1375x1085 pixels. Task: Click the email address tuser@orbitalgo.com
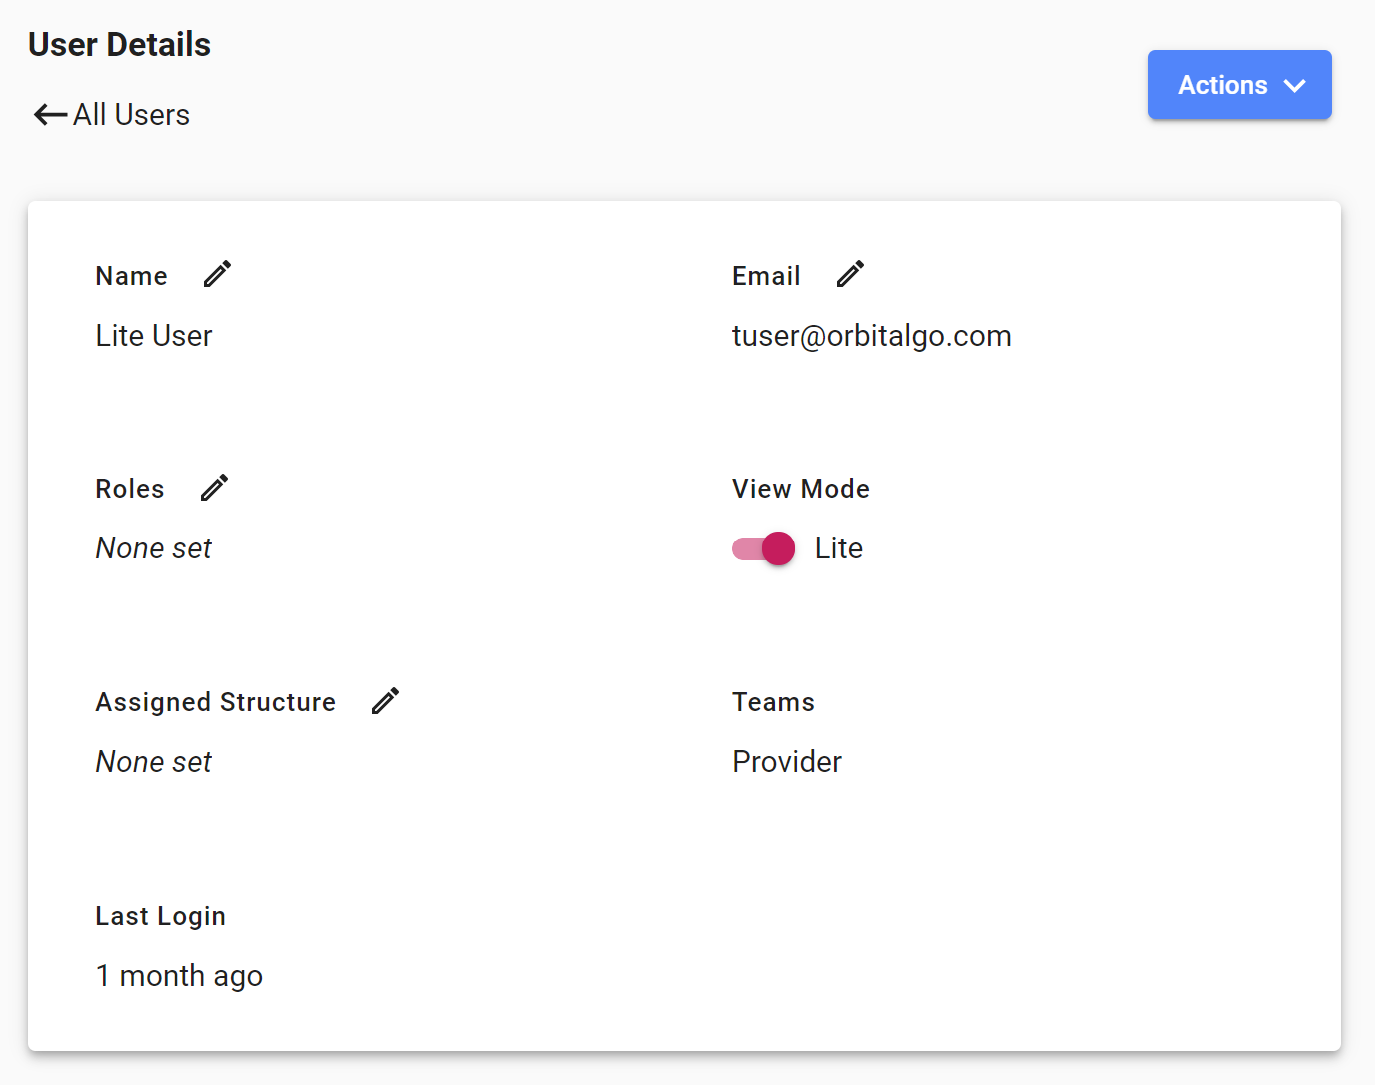point(871,336)
